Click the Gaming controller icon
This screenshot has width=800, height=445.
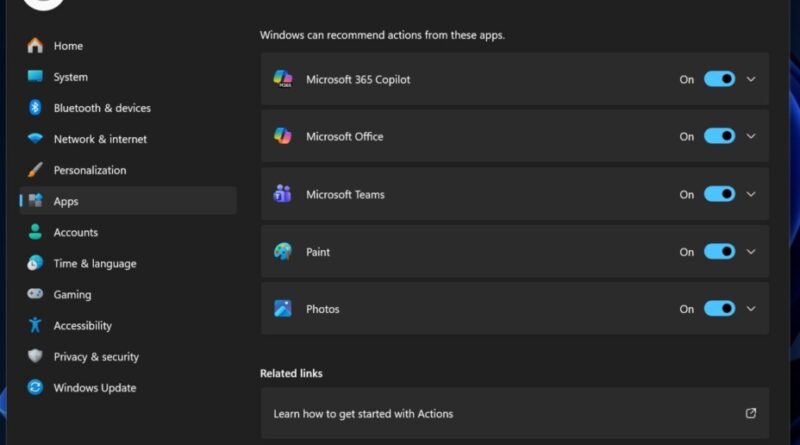click(35, 293)
